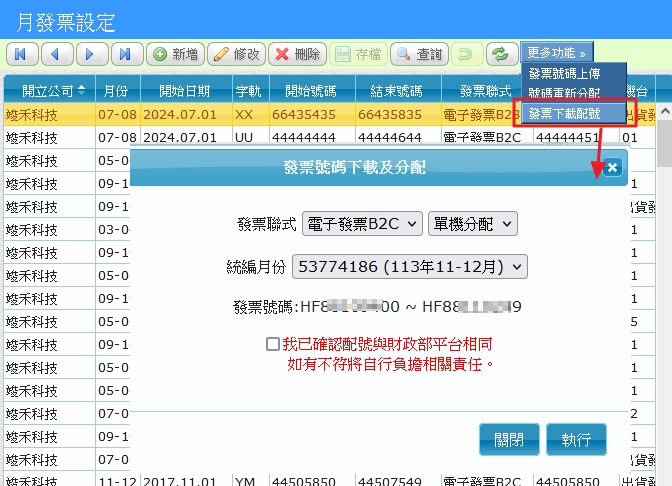Sort by the 開立公司 column header
This screenshot has height=486, width=672.
46,90
